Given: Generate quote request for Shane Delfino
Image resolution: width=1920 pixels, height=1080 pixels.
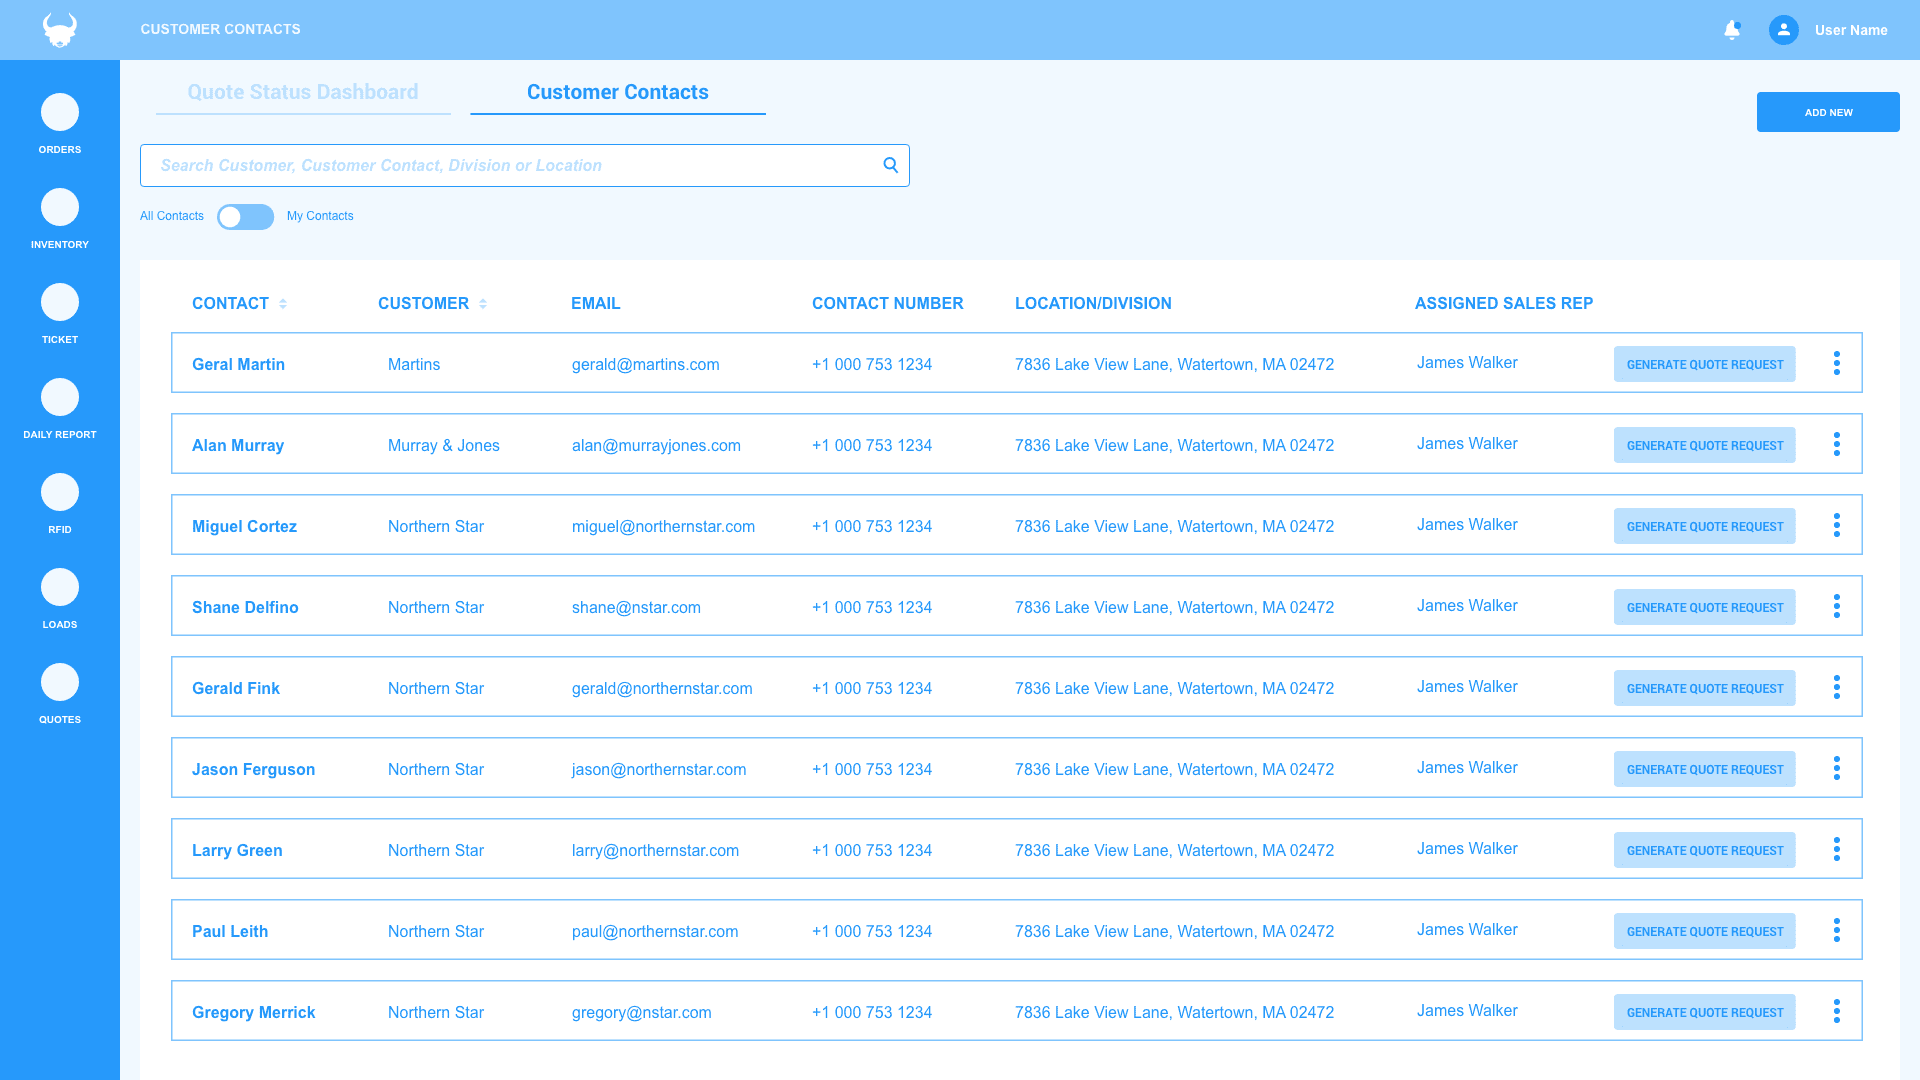Looking at the screenshot, I should coord(1704,607).
